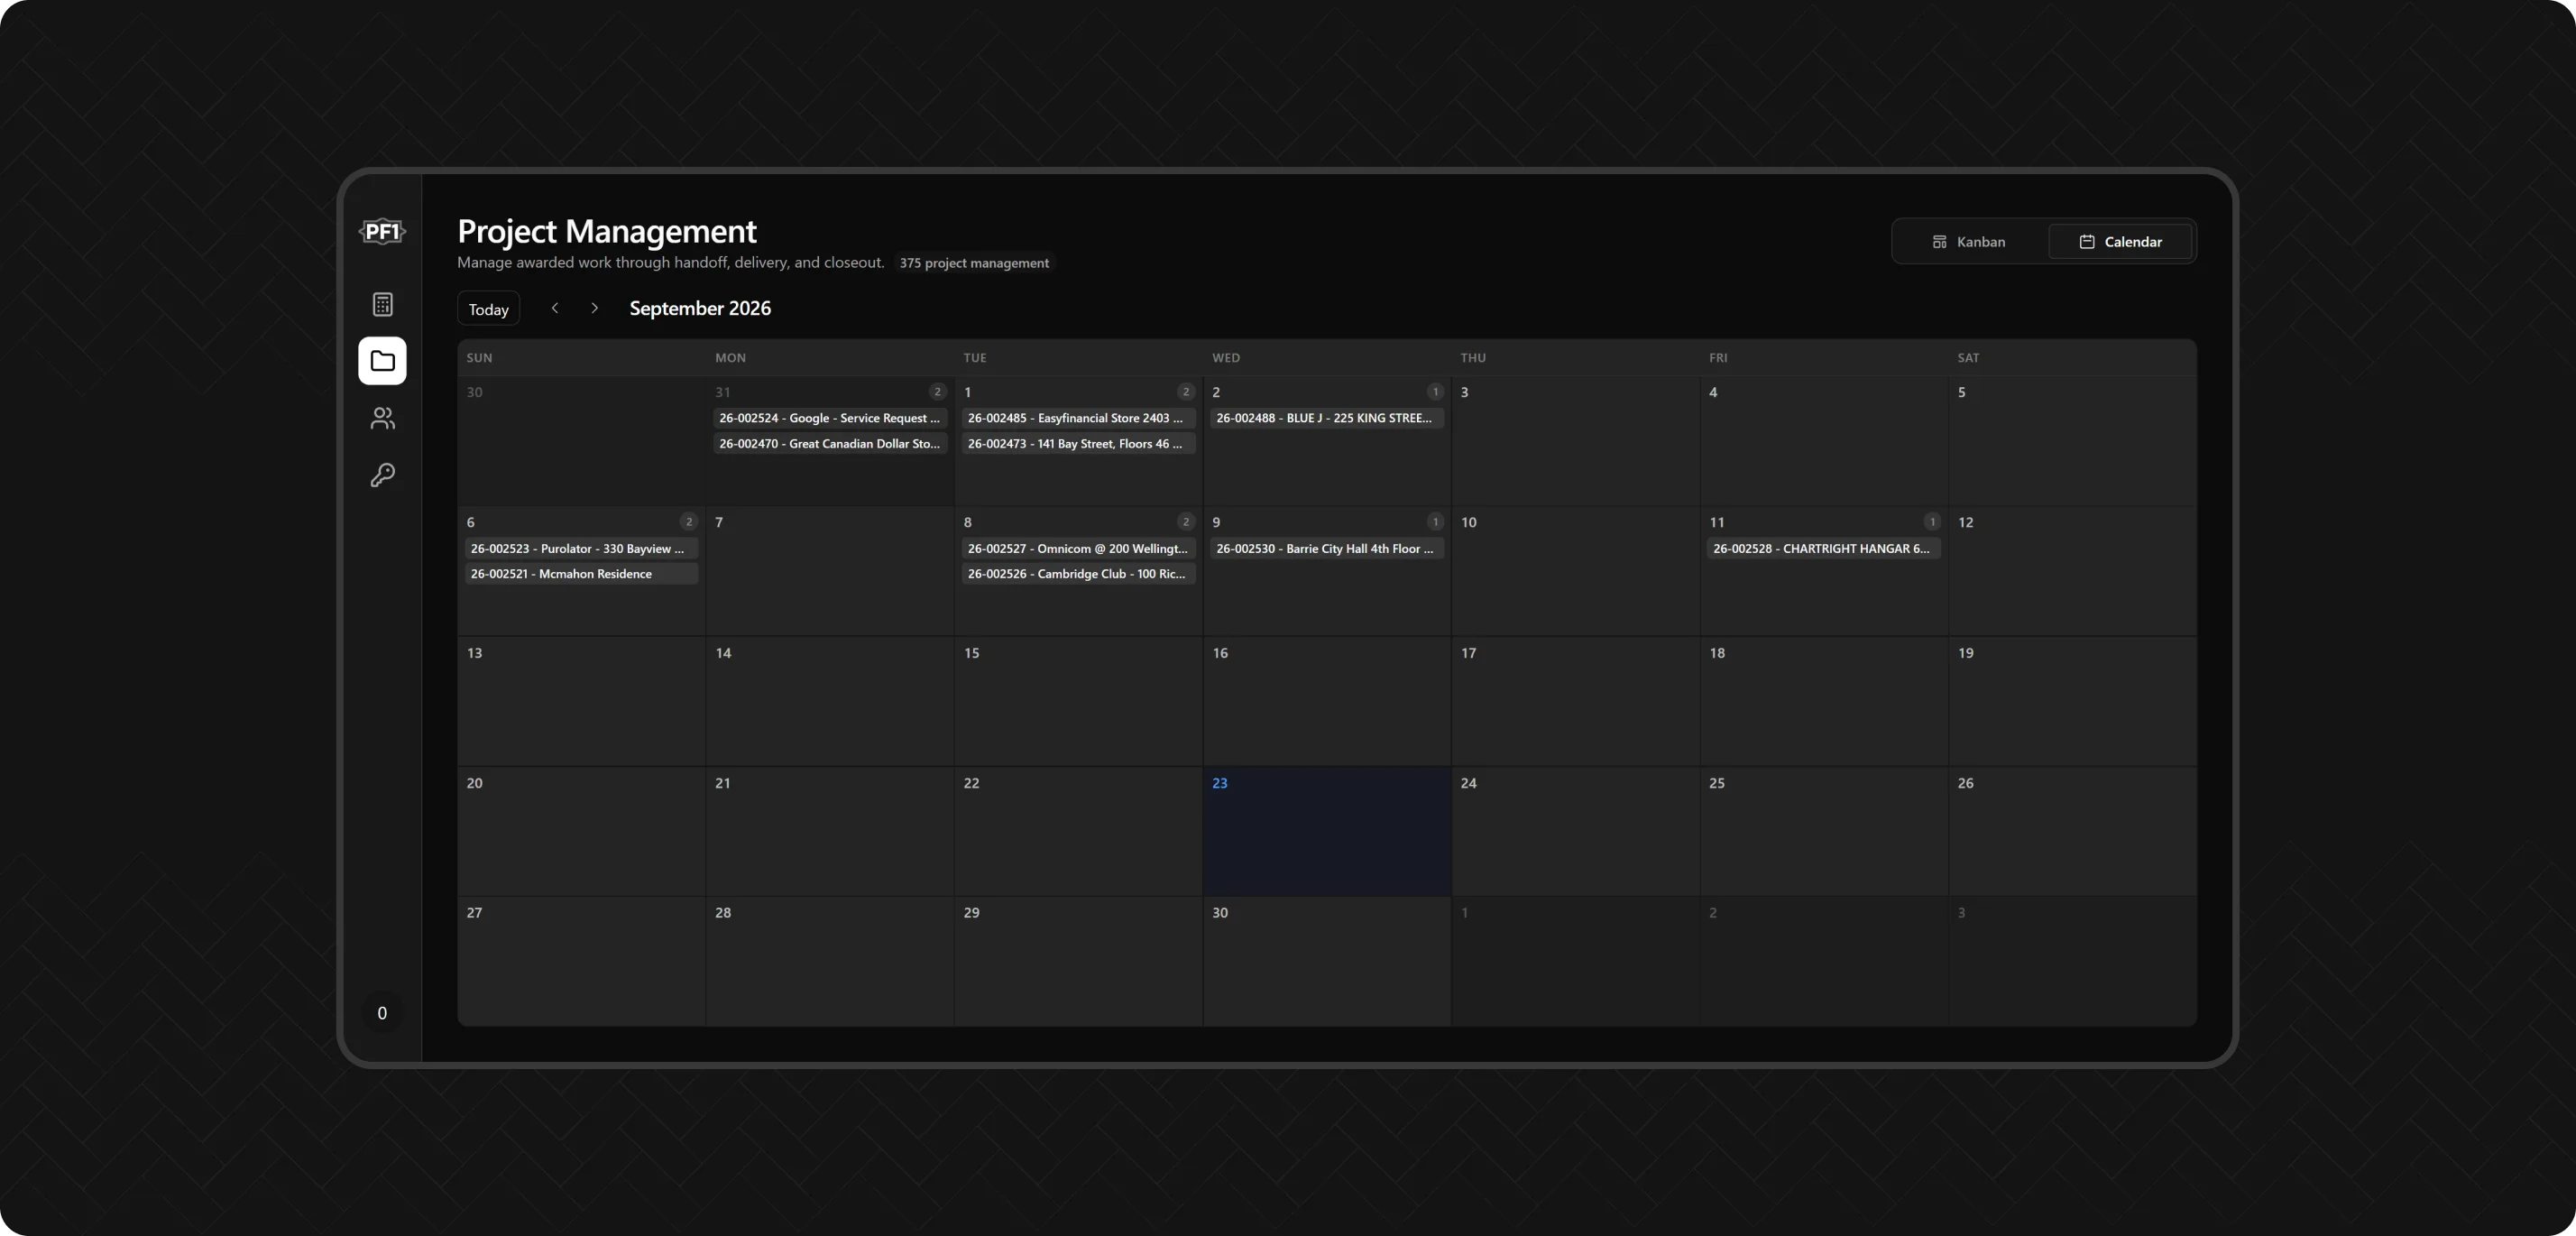Go to previous month with left chevron
Viewport: 2576px width, 1236px height.
point(555,308)
